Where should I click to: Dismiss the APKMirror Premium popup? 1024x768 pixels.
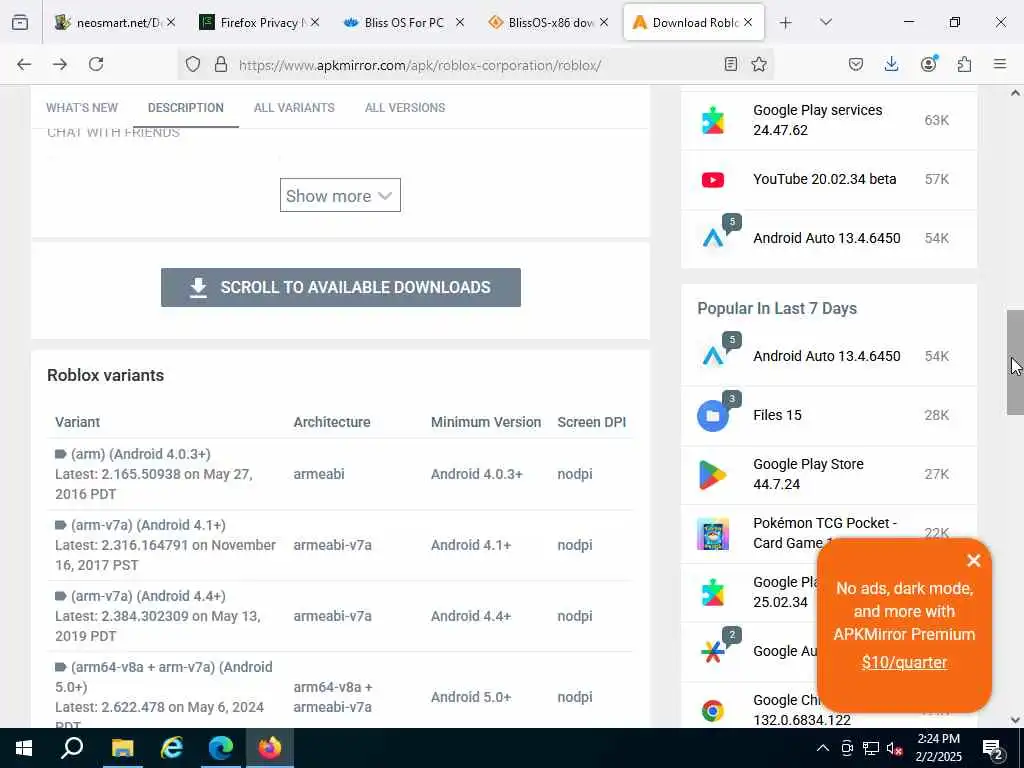974,560
